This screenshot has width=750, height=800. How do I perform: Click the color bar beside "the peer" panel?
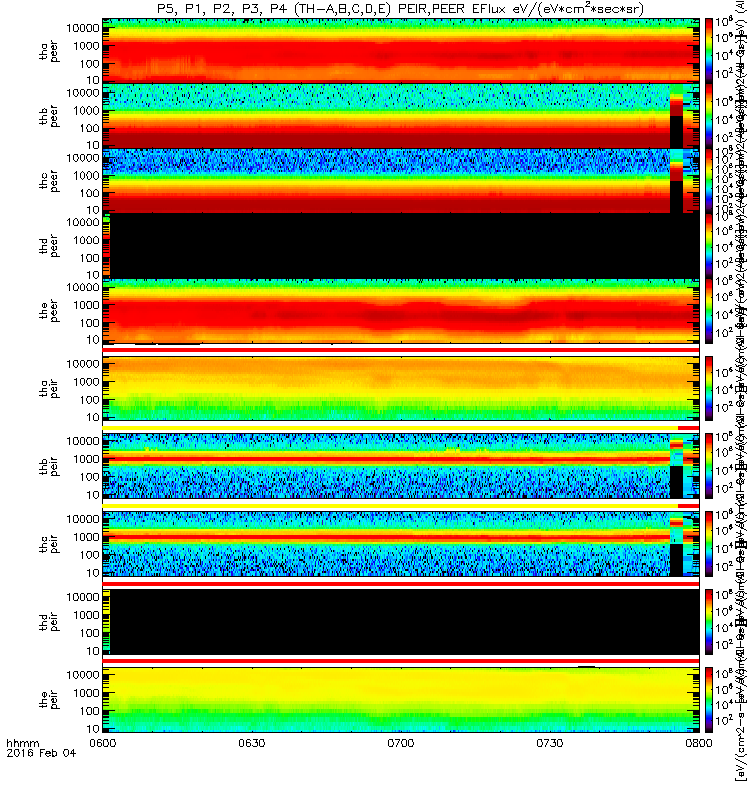709,311
